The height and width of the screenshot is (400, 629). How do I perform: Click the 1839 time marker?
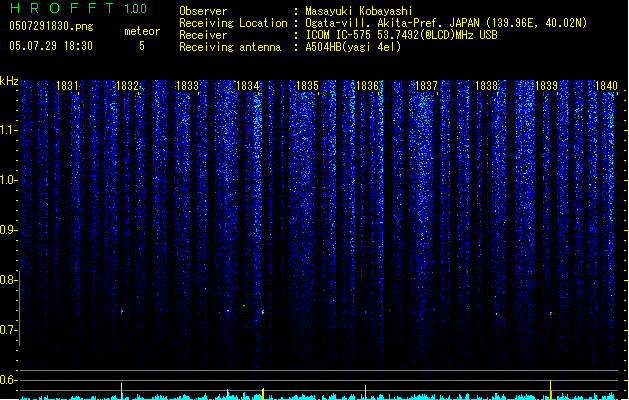pyautogui.click(x=546, y=86)
